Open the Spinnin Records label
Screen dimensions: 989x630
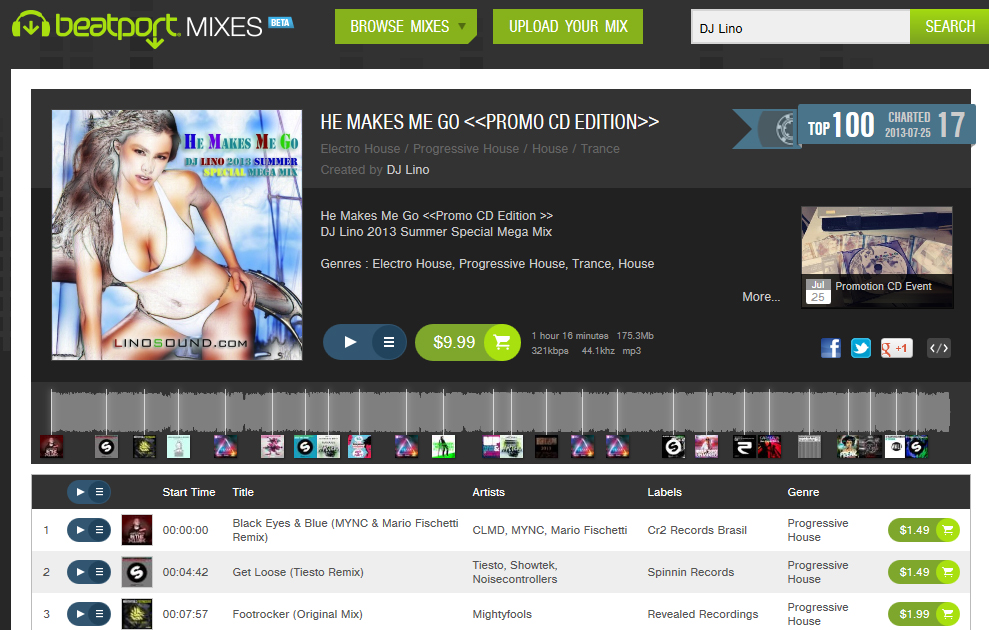tap(691, 572)
